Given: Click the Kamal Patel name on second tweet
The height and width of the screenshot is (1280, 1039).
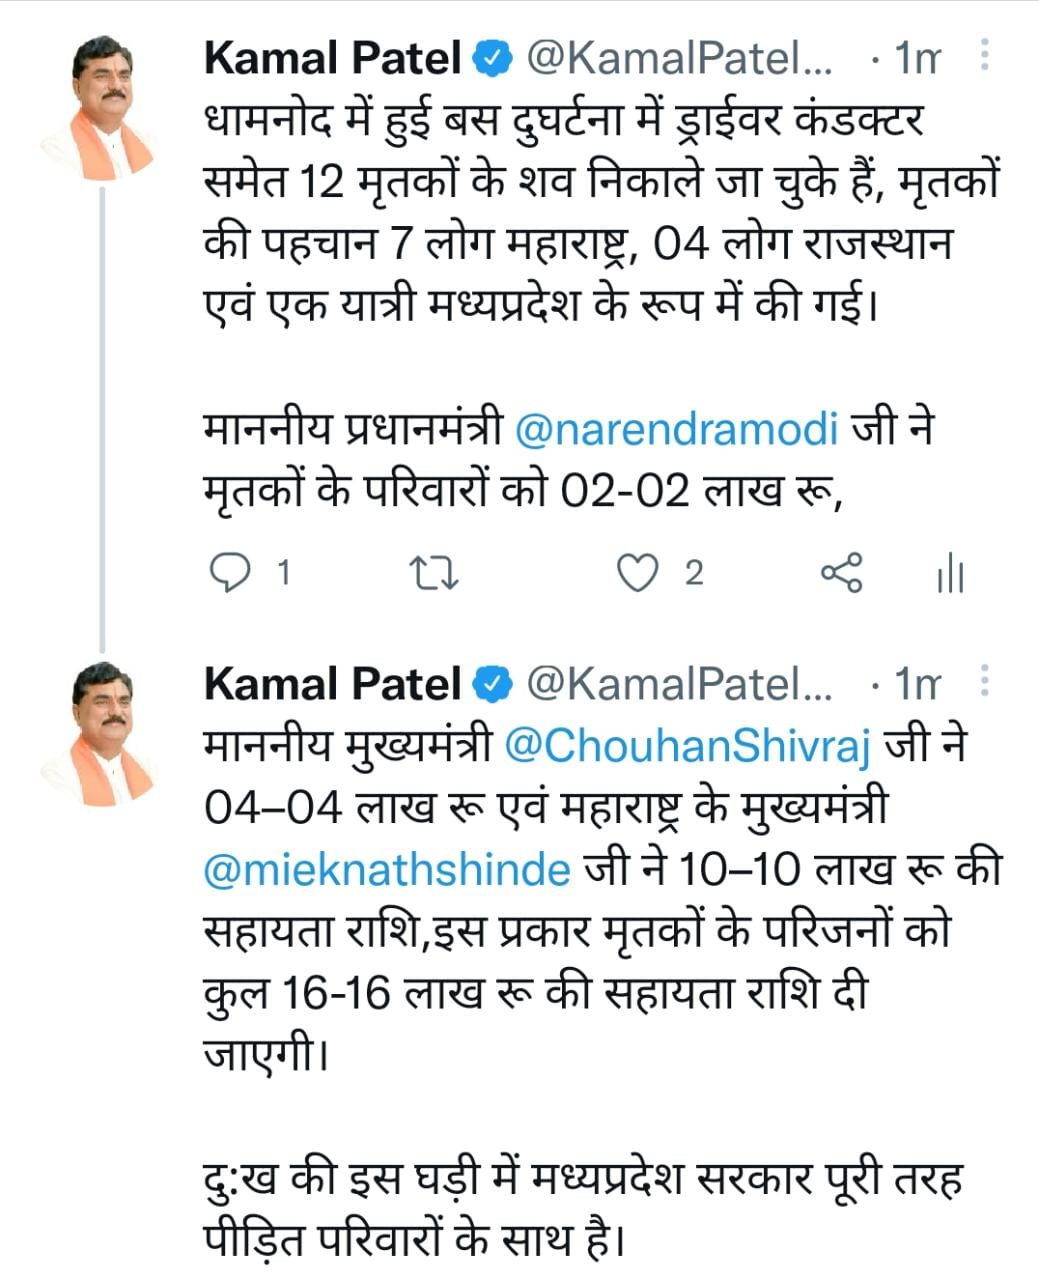Looking at the screenshot, I should tap(331, 685).
